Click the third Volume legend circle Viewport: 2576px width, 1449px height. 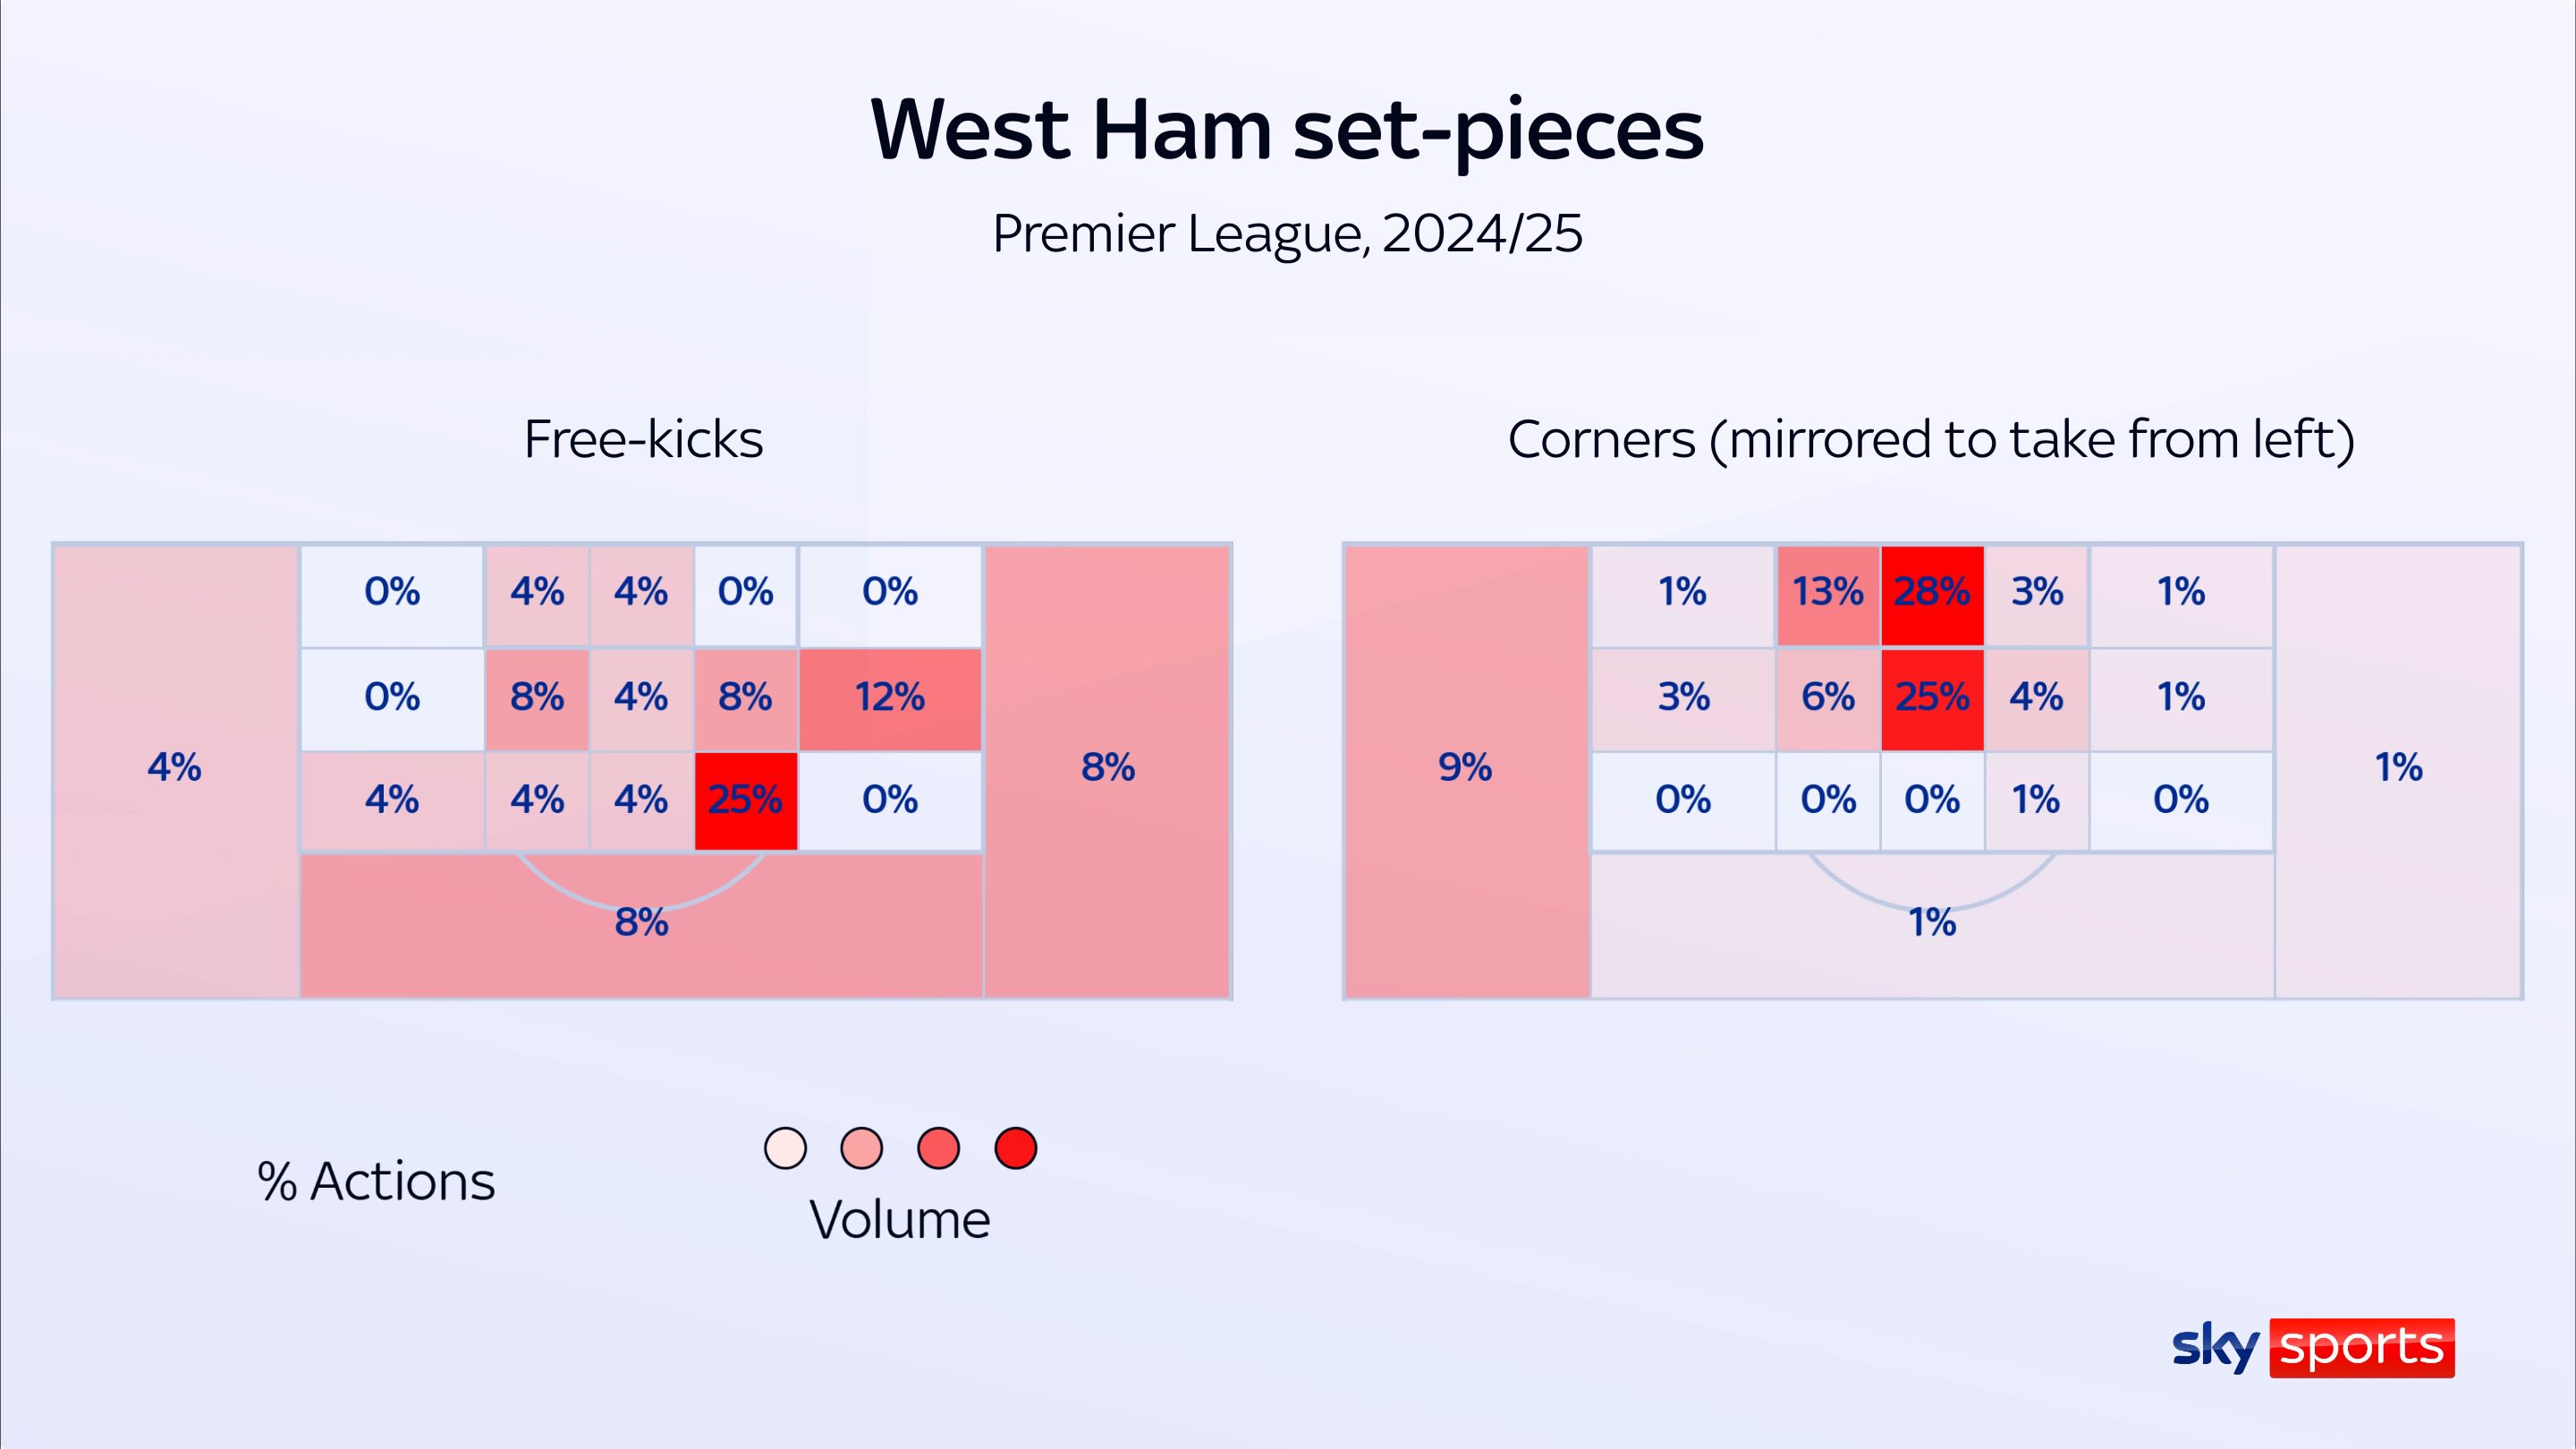(x=938, y=1148)
